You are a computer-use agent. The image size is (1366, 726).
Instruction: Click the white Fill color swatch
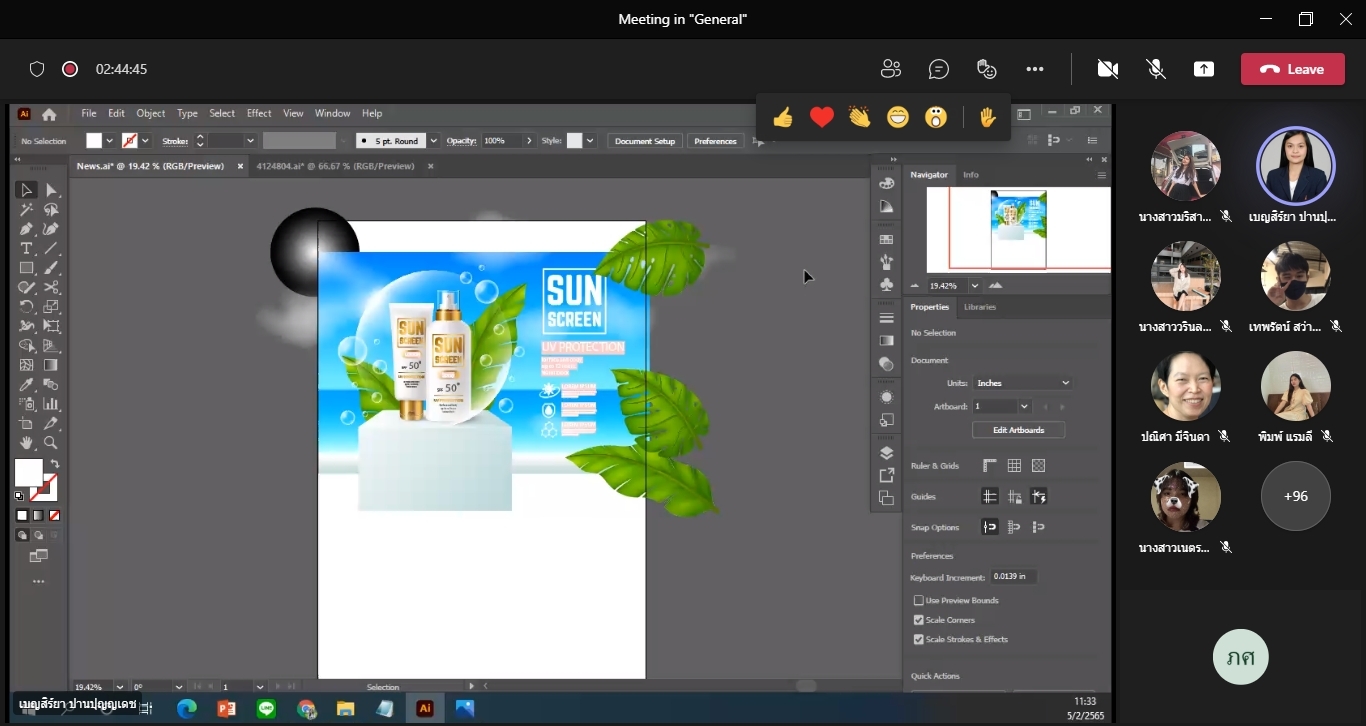(x=28, y=472)
